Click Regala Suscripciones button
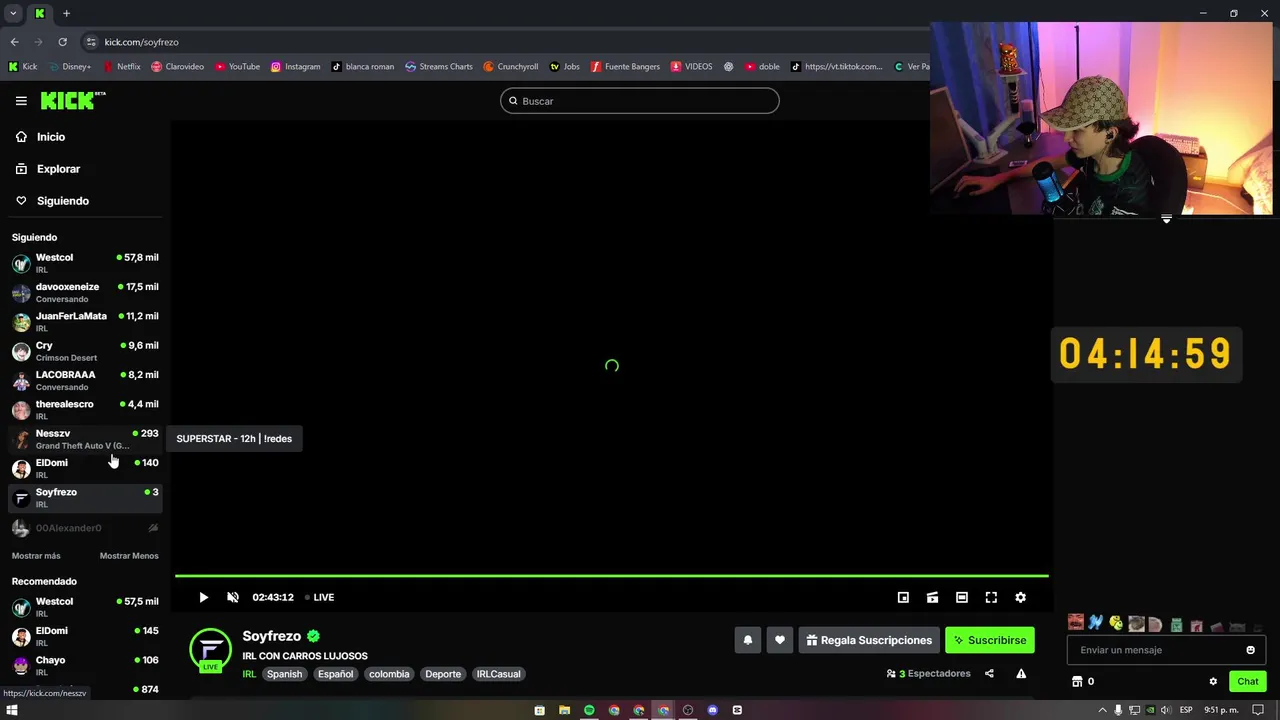This screenshot has height=720, width=1280. tap(869, 640)
